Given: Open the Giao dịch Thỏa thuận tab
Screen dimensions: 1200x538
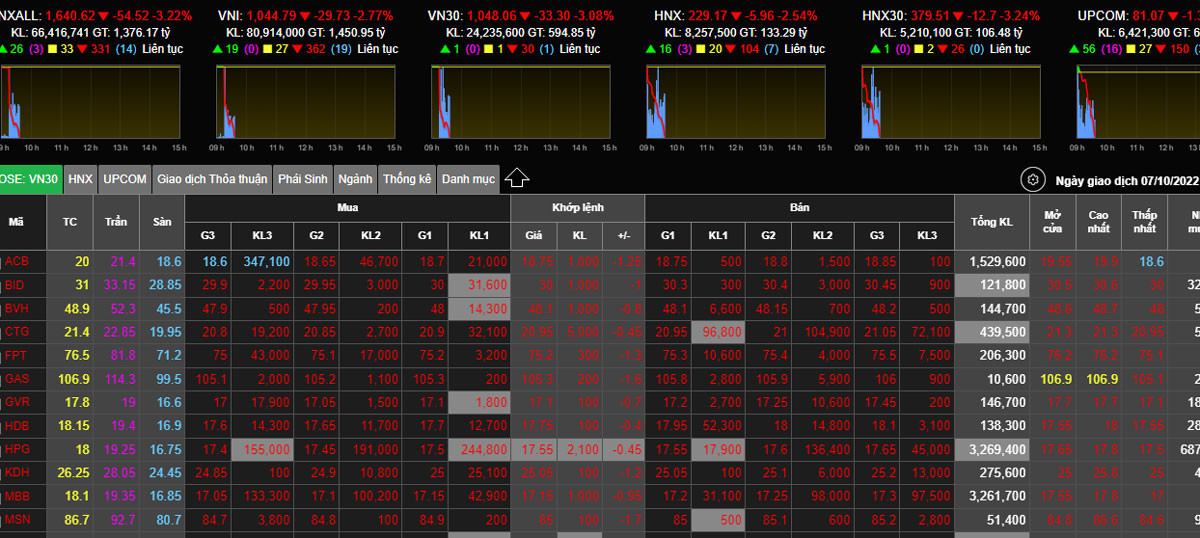Looking at the screenshot, I should pyautogui.click(x=212, y=179).
